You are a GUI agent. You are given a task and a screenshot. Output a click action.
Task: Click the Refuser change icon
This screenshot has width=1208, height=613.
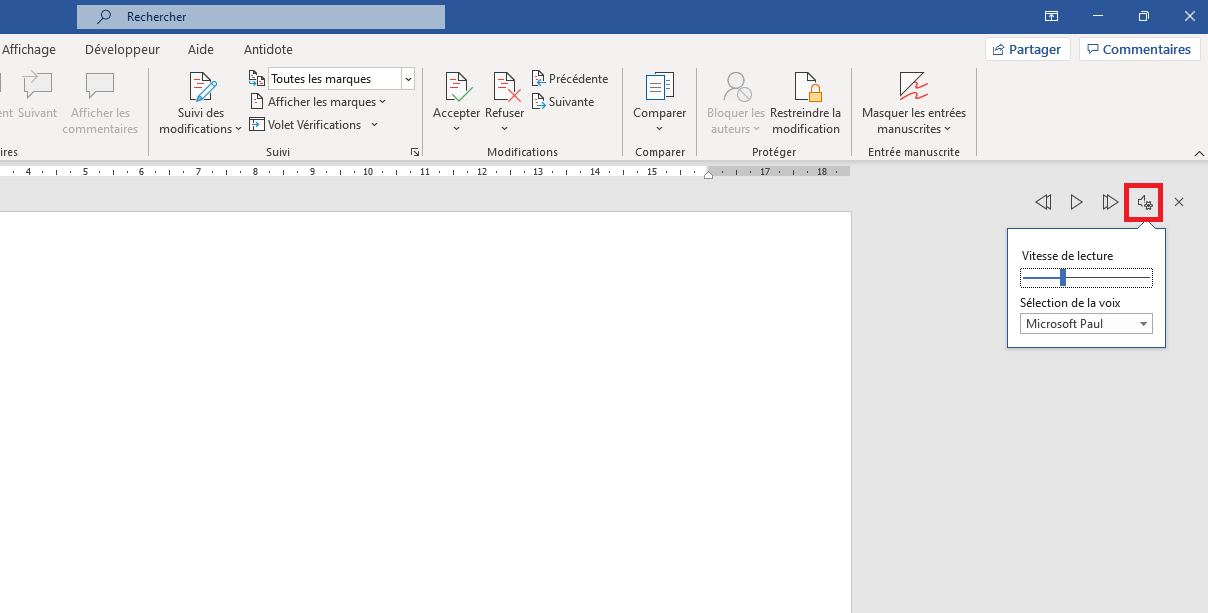point(505,87)
